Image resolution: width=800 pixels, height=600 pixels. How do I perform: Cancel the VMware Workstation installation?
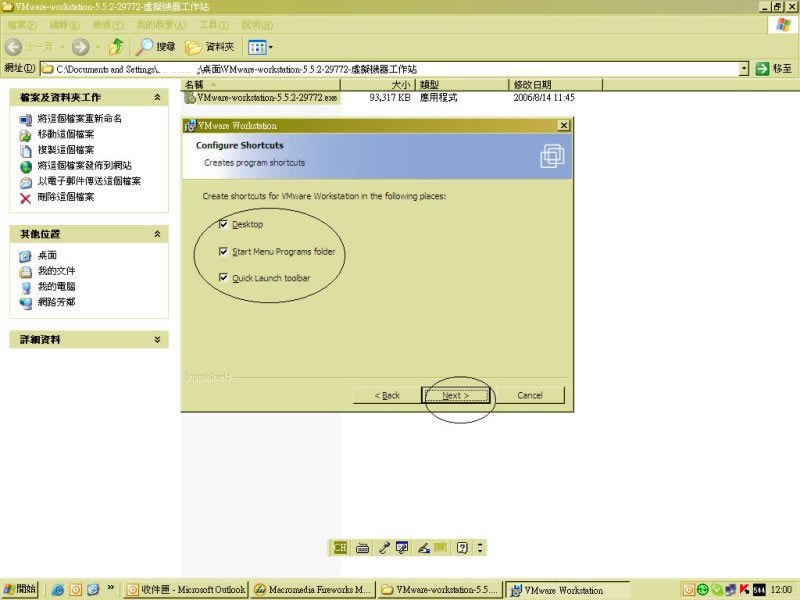coord(530,395)
